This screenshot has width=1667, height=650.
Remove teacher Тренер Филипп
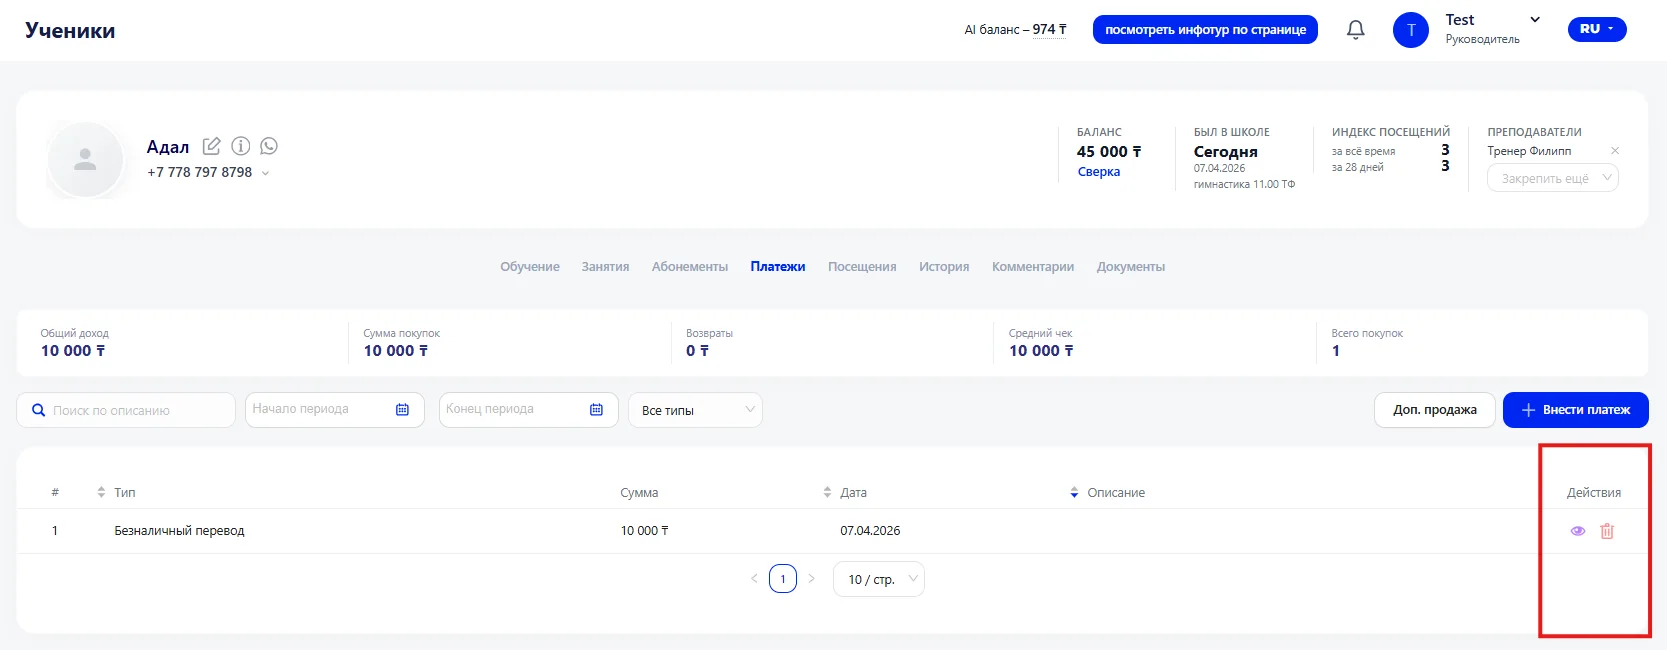click(1614, 151)
